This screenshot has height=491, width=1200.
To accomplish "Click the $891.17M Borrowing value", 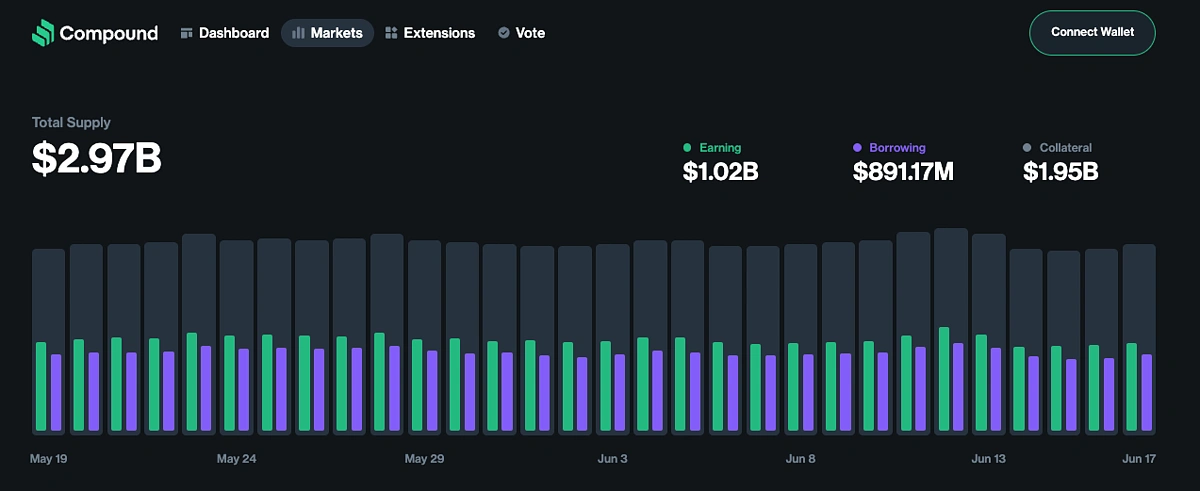I will tap(903, 171).
